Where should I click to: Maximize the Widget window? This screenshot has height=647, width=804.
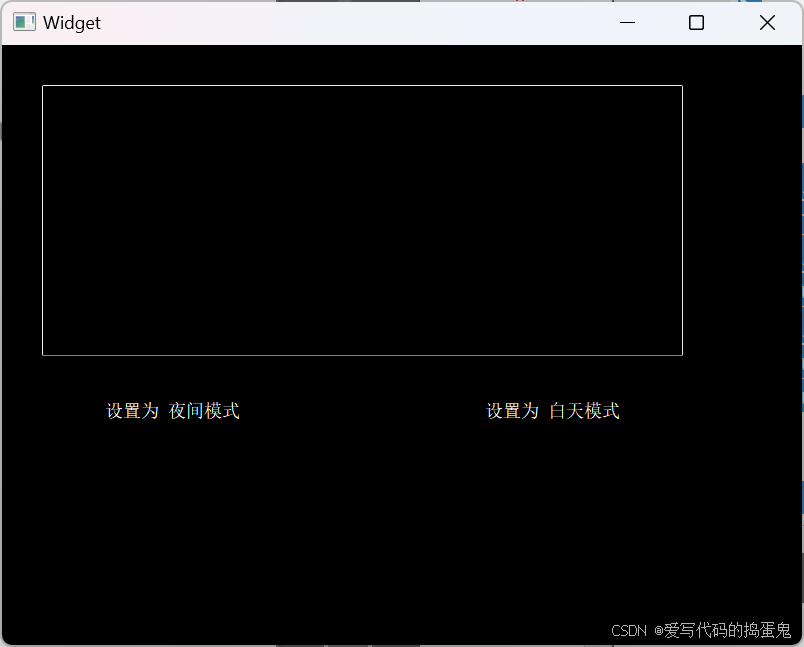coord(696,23)
